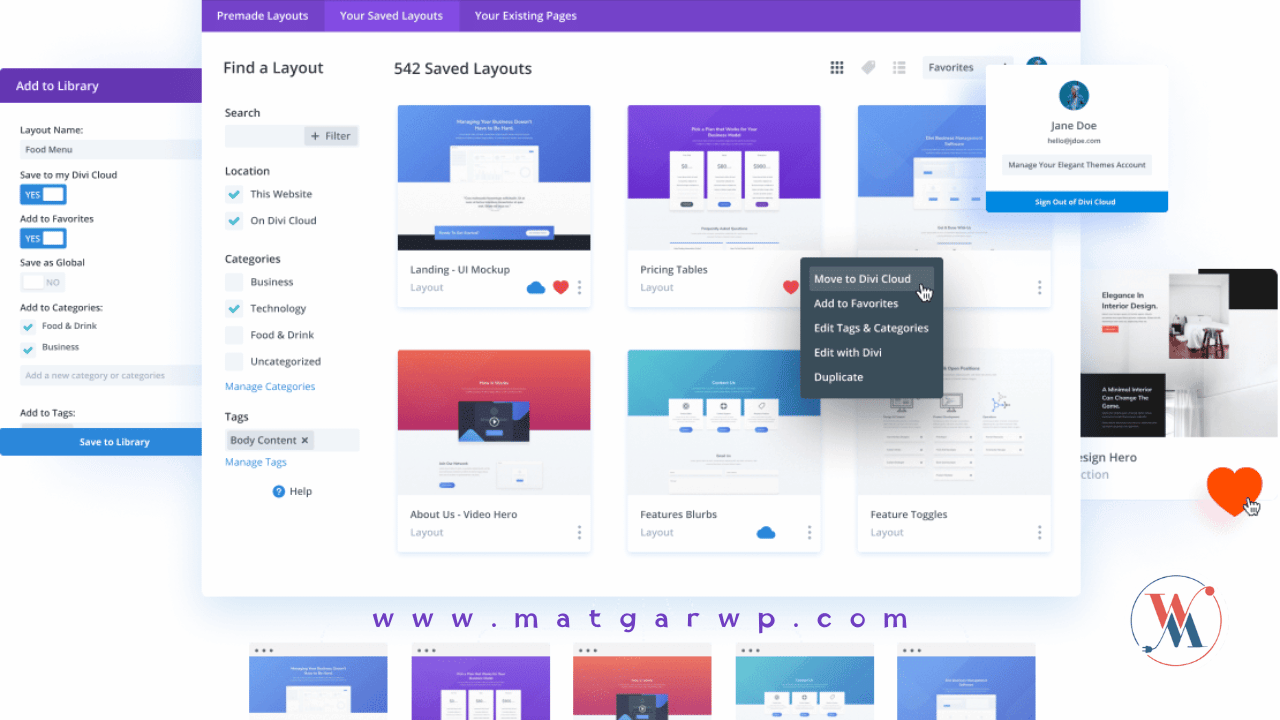Open three-dot menu on About Us - Video Hero

579,533
